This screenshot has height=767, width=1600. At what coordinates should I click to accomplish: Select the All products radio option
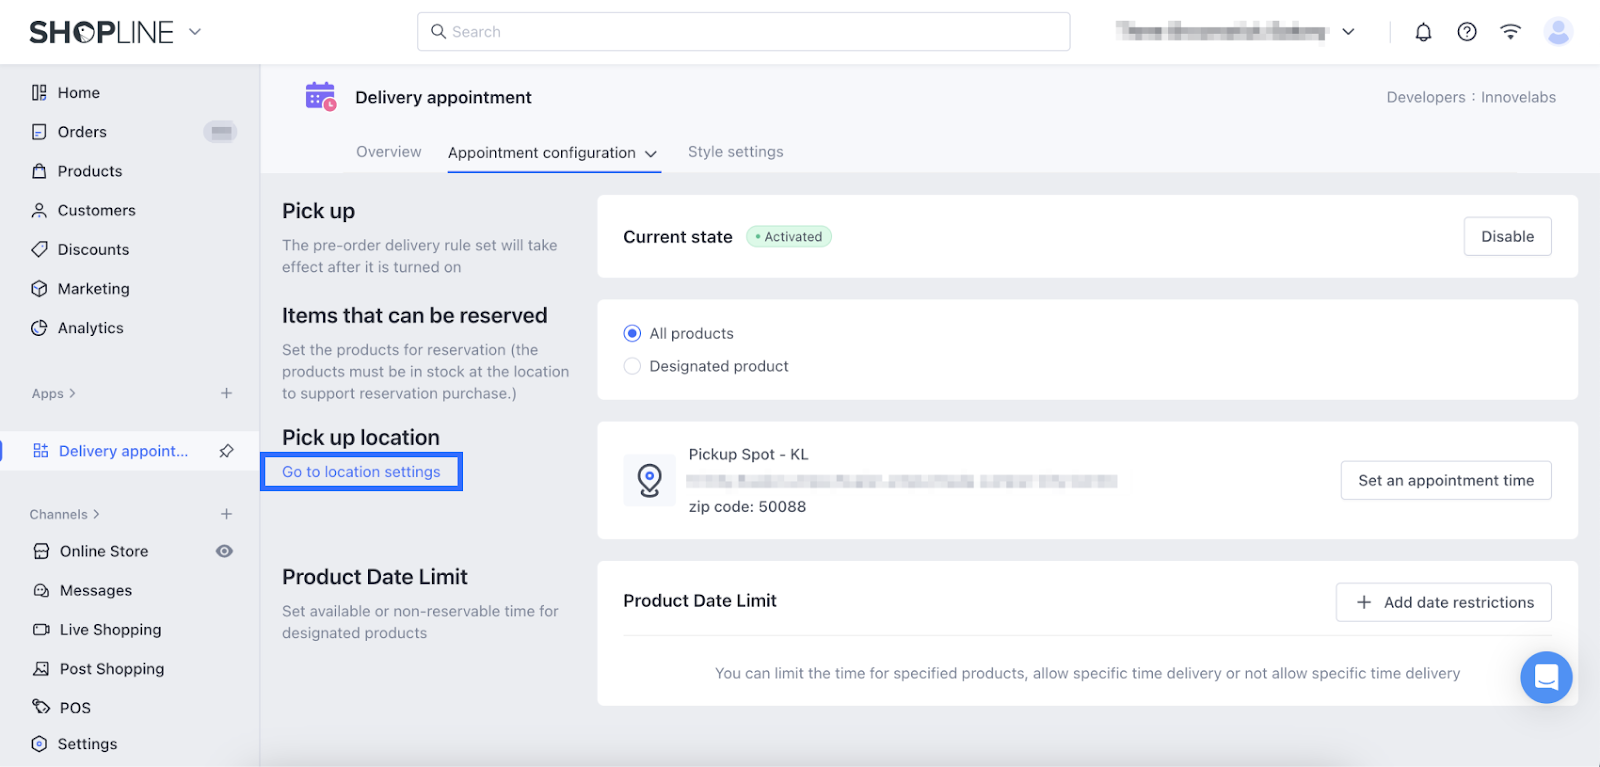632,333
